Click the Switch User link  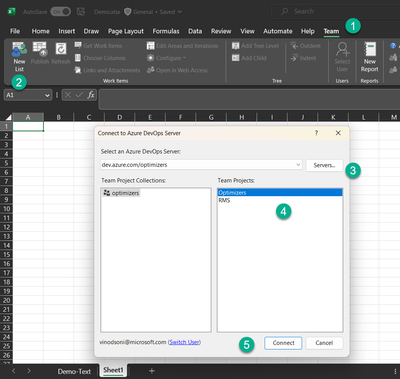click(x=184, y=342)
